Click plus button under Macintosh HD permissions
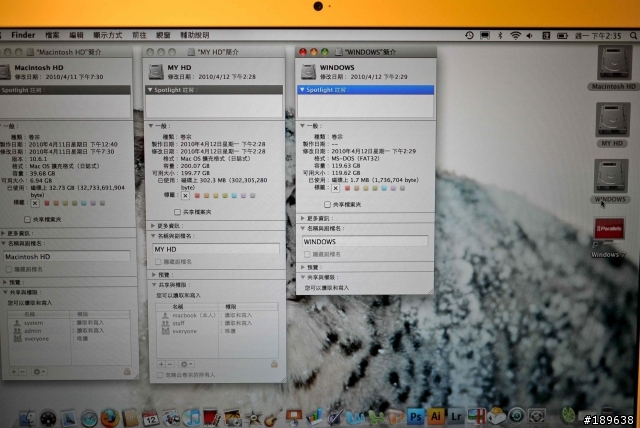This screenshot has width=640, height=428. coord(14,372)
